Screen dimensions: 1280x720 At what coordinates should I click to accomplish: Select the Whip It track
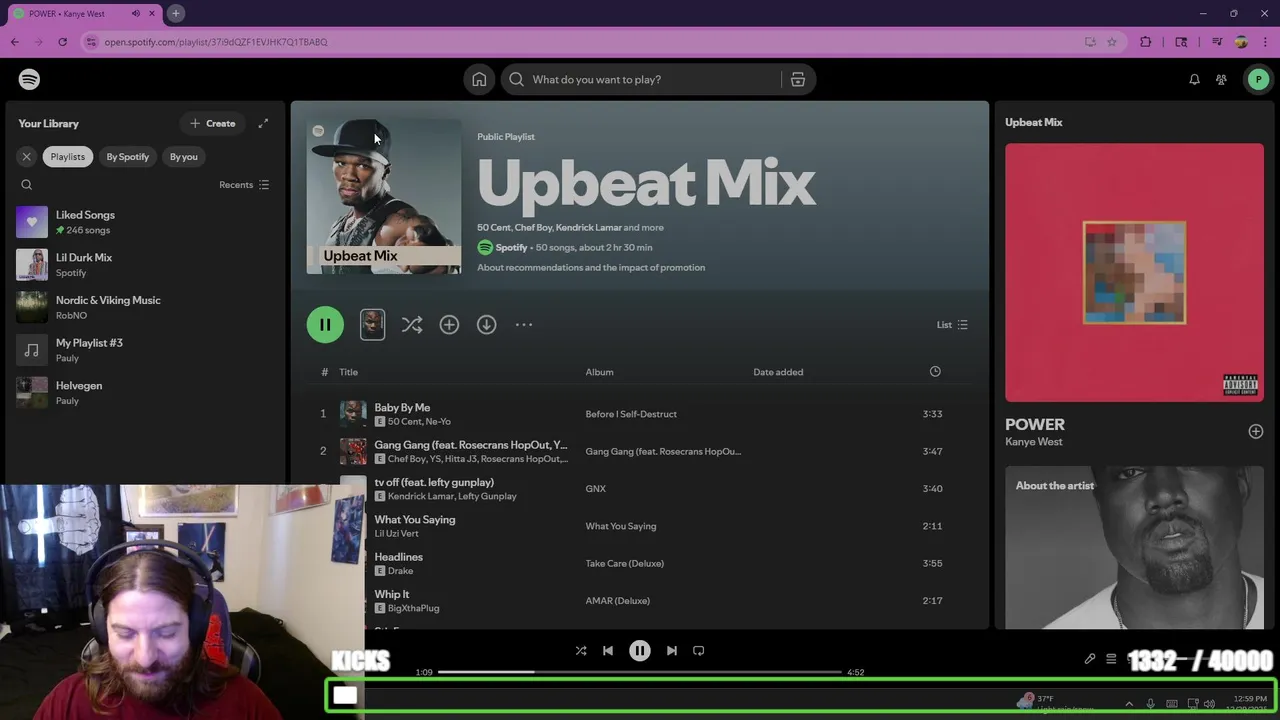pyautogui.click(x=391, y=594)
